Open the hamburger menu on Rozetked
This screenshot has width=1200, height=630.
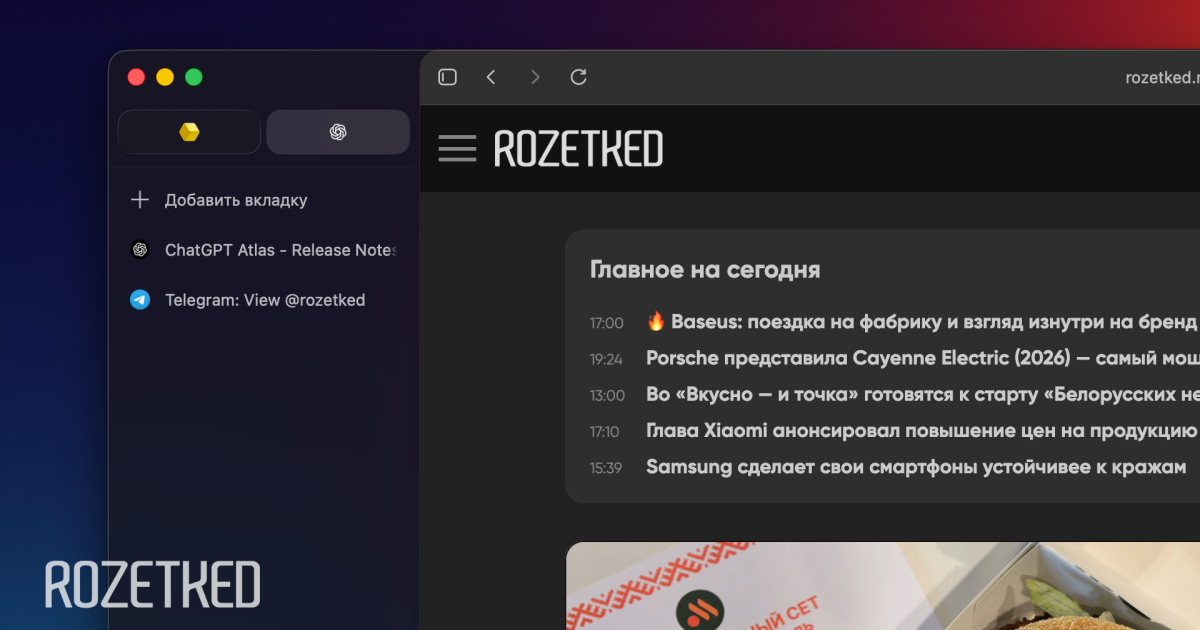[x=457, y=149]
